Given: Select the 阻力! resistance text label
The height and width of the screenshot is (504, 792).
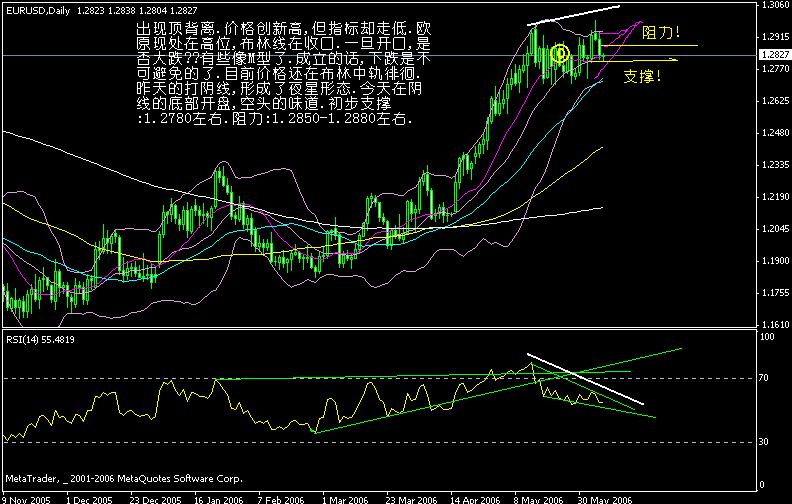Looking at the screenshot, I should (x=661, y=33).
